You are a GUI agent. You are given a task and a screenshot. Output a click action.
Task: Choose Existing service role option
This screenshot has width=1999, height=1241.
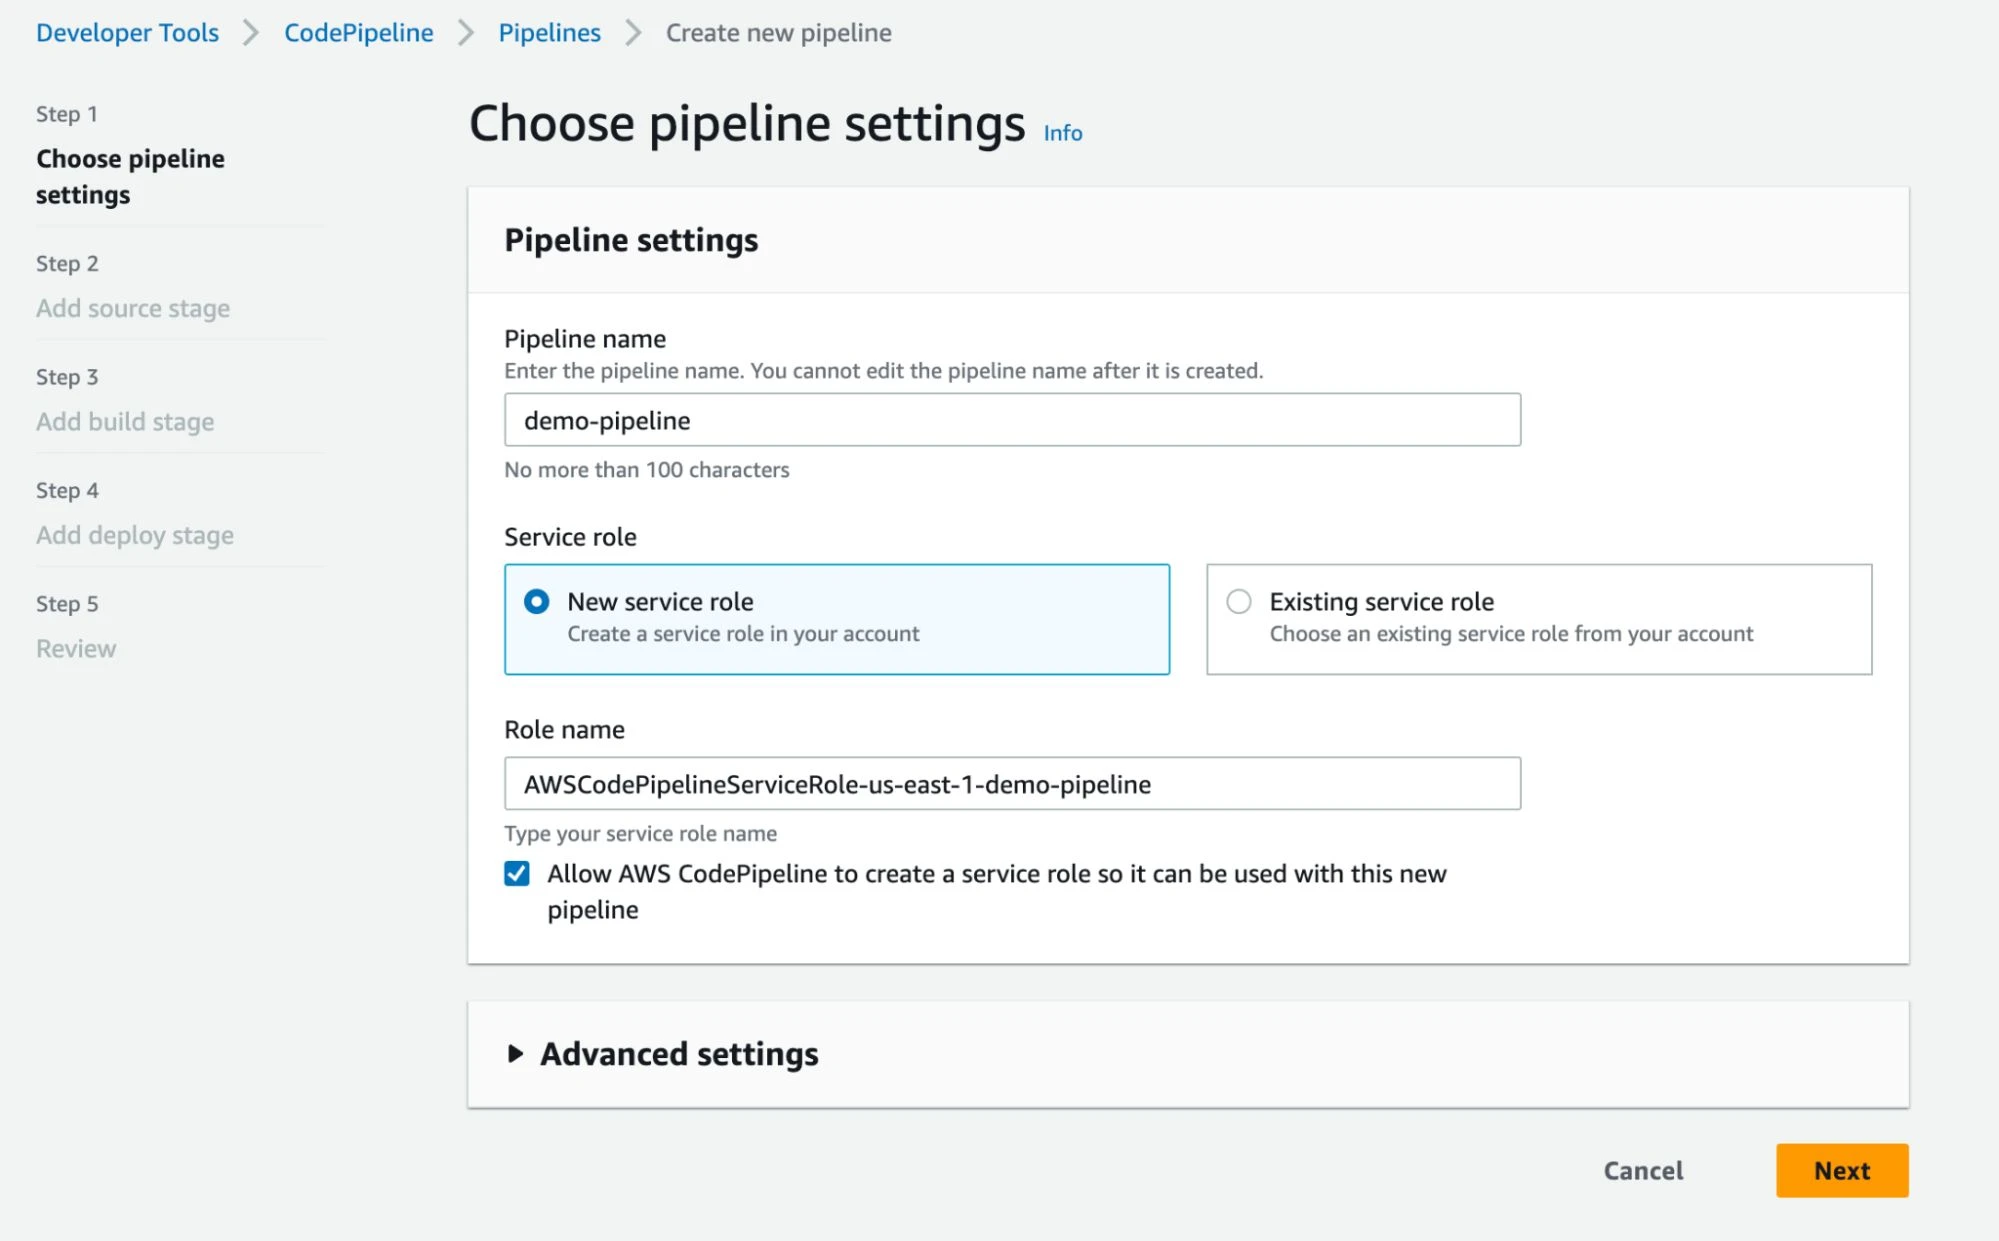(x=1238, y=601)
